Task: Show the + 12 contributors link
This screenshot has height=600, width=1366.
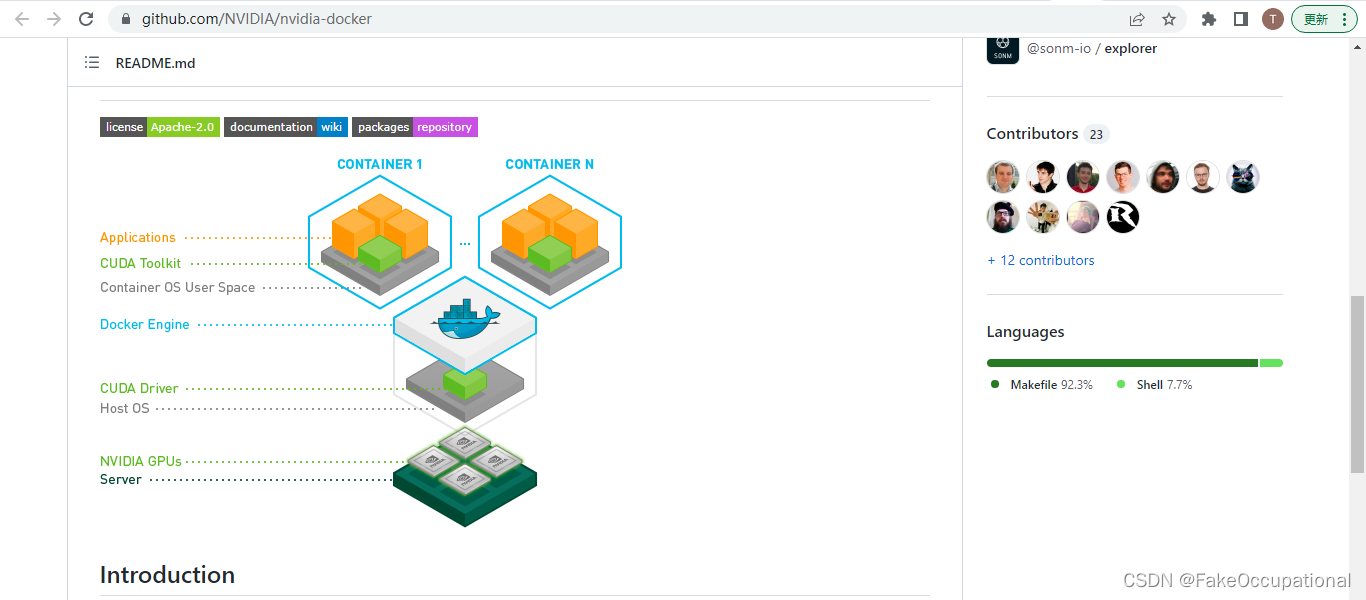Action: 1040,260
